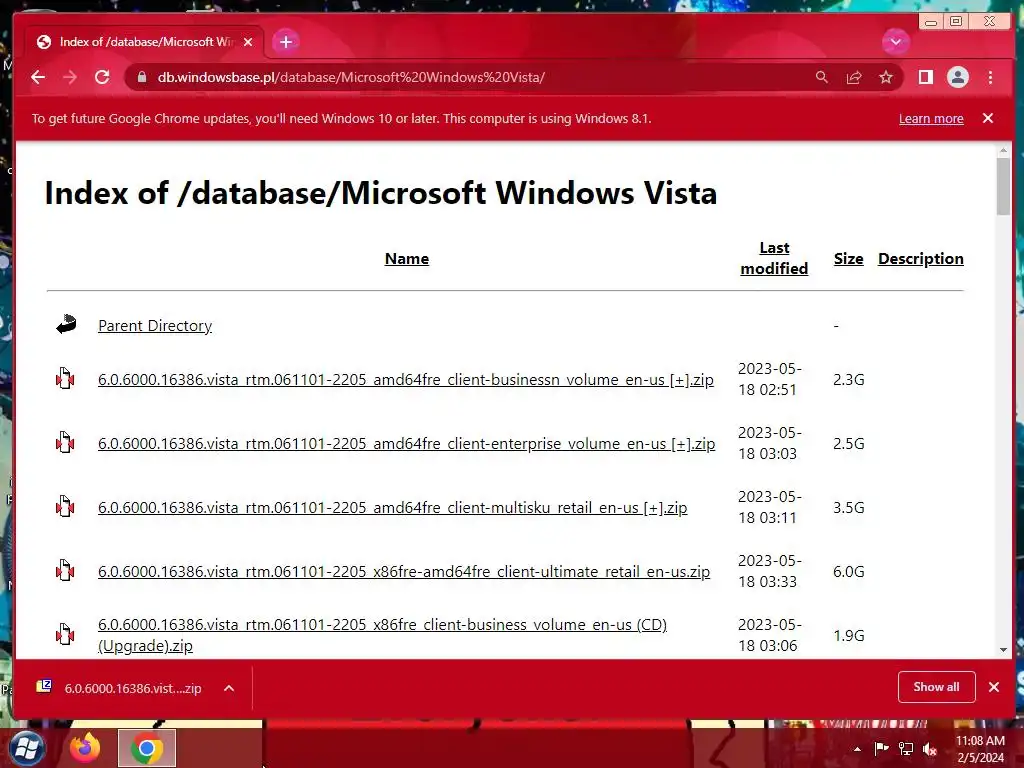Sort listing by Last modified
The width and height of the screenshot is (1024, 768).
click(x=774, y=258)
